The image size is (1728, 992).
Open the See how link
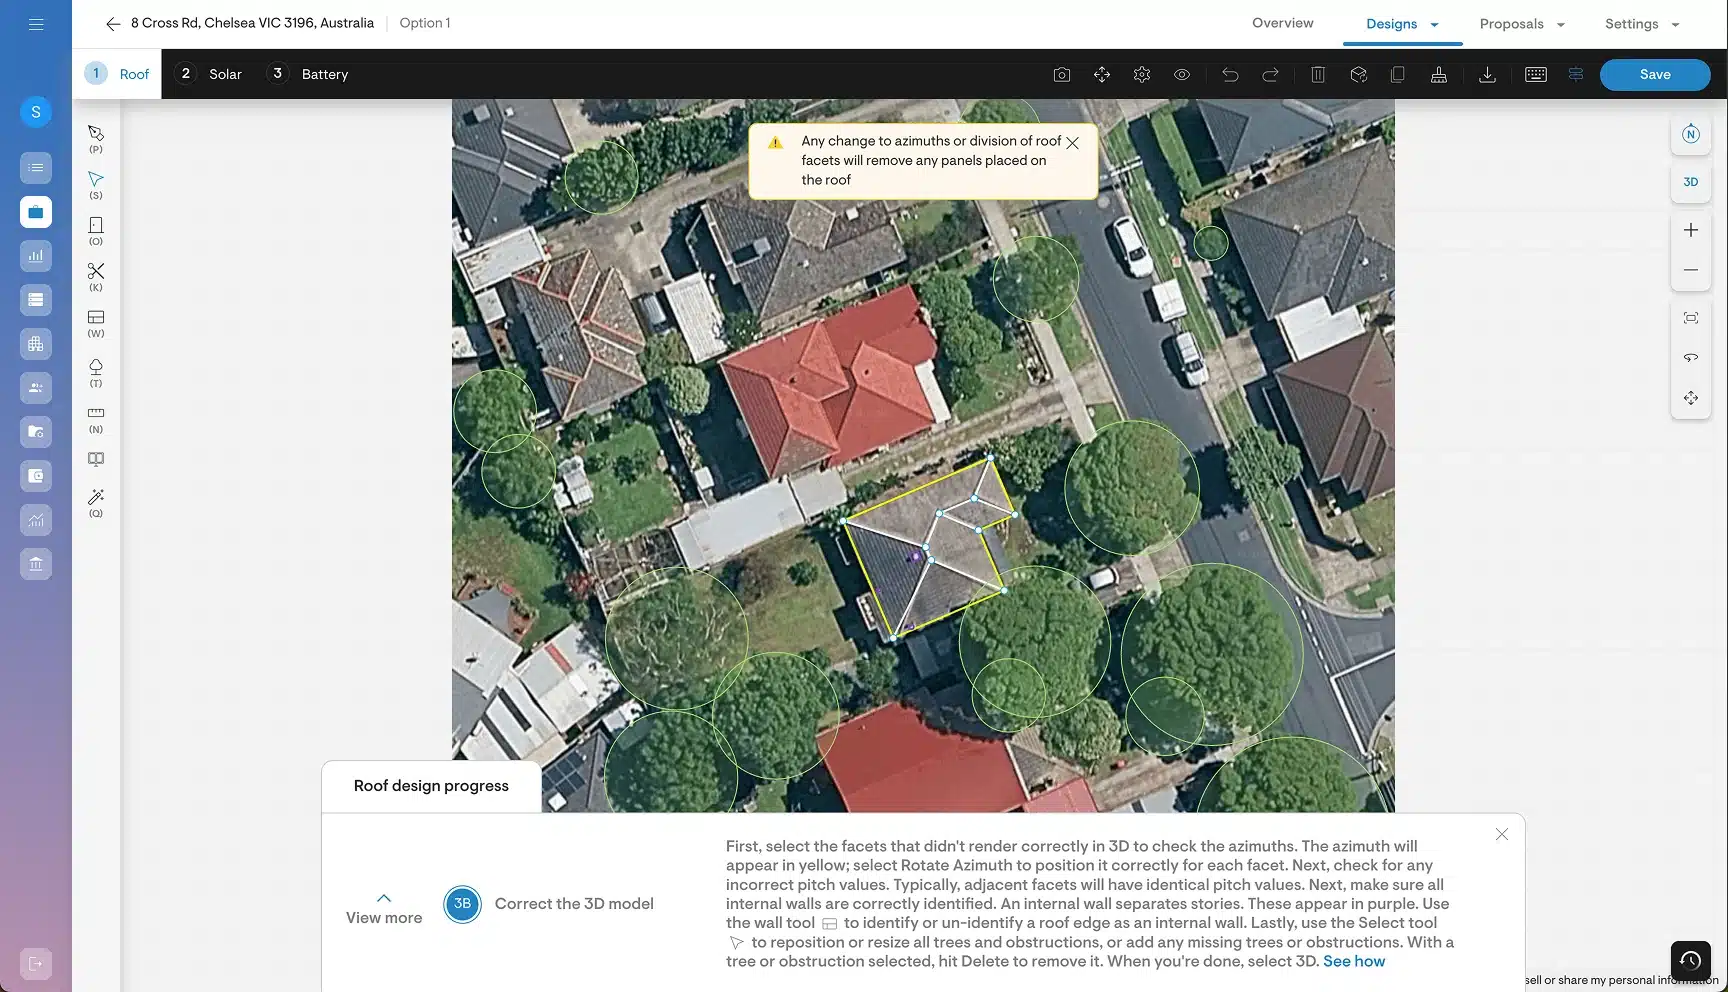1354,961
